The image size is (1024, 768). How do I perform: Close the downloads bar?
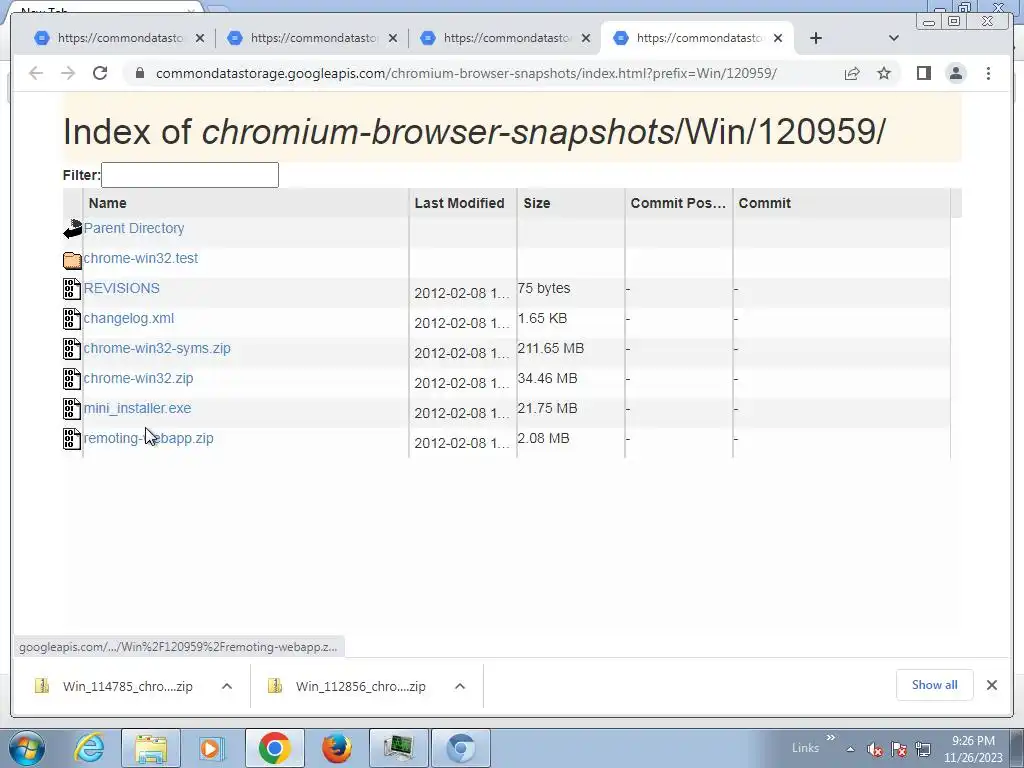point(991,685)
